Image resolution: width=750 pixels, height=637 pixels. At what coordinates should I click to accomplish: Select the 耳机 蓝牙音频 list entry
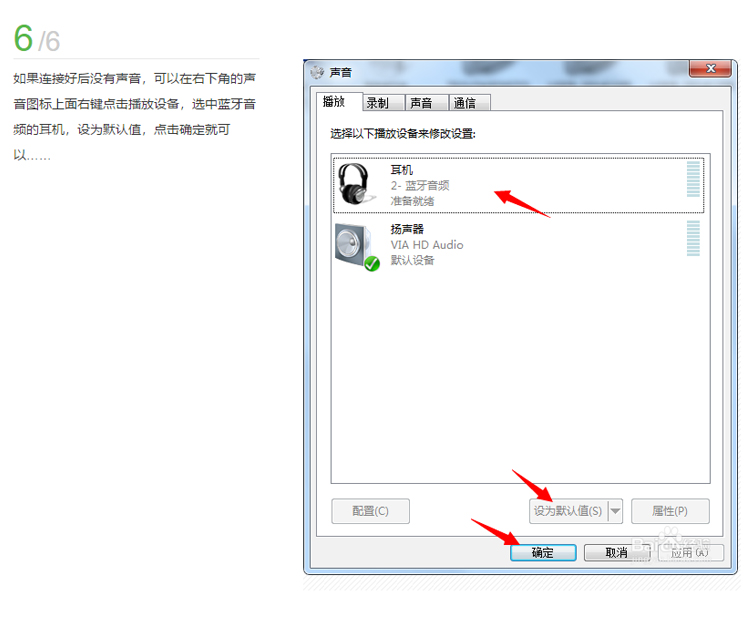(518, 185)
